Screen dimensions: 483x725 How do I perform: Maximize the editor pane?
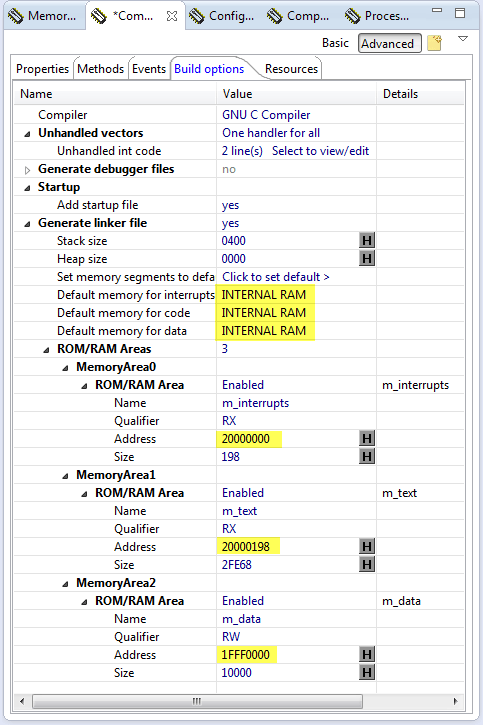click(x=459, y=13)
